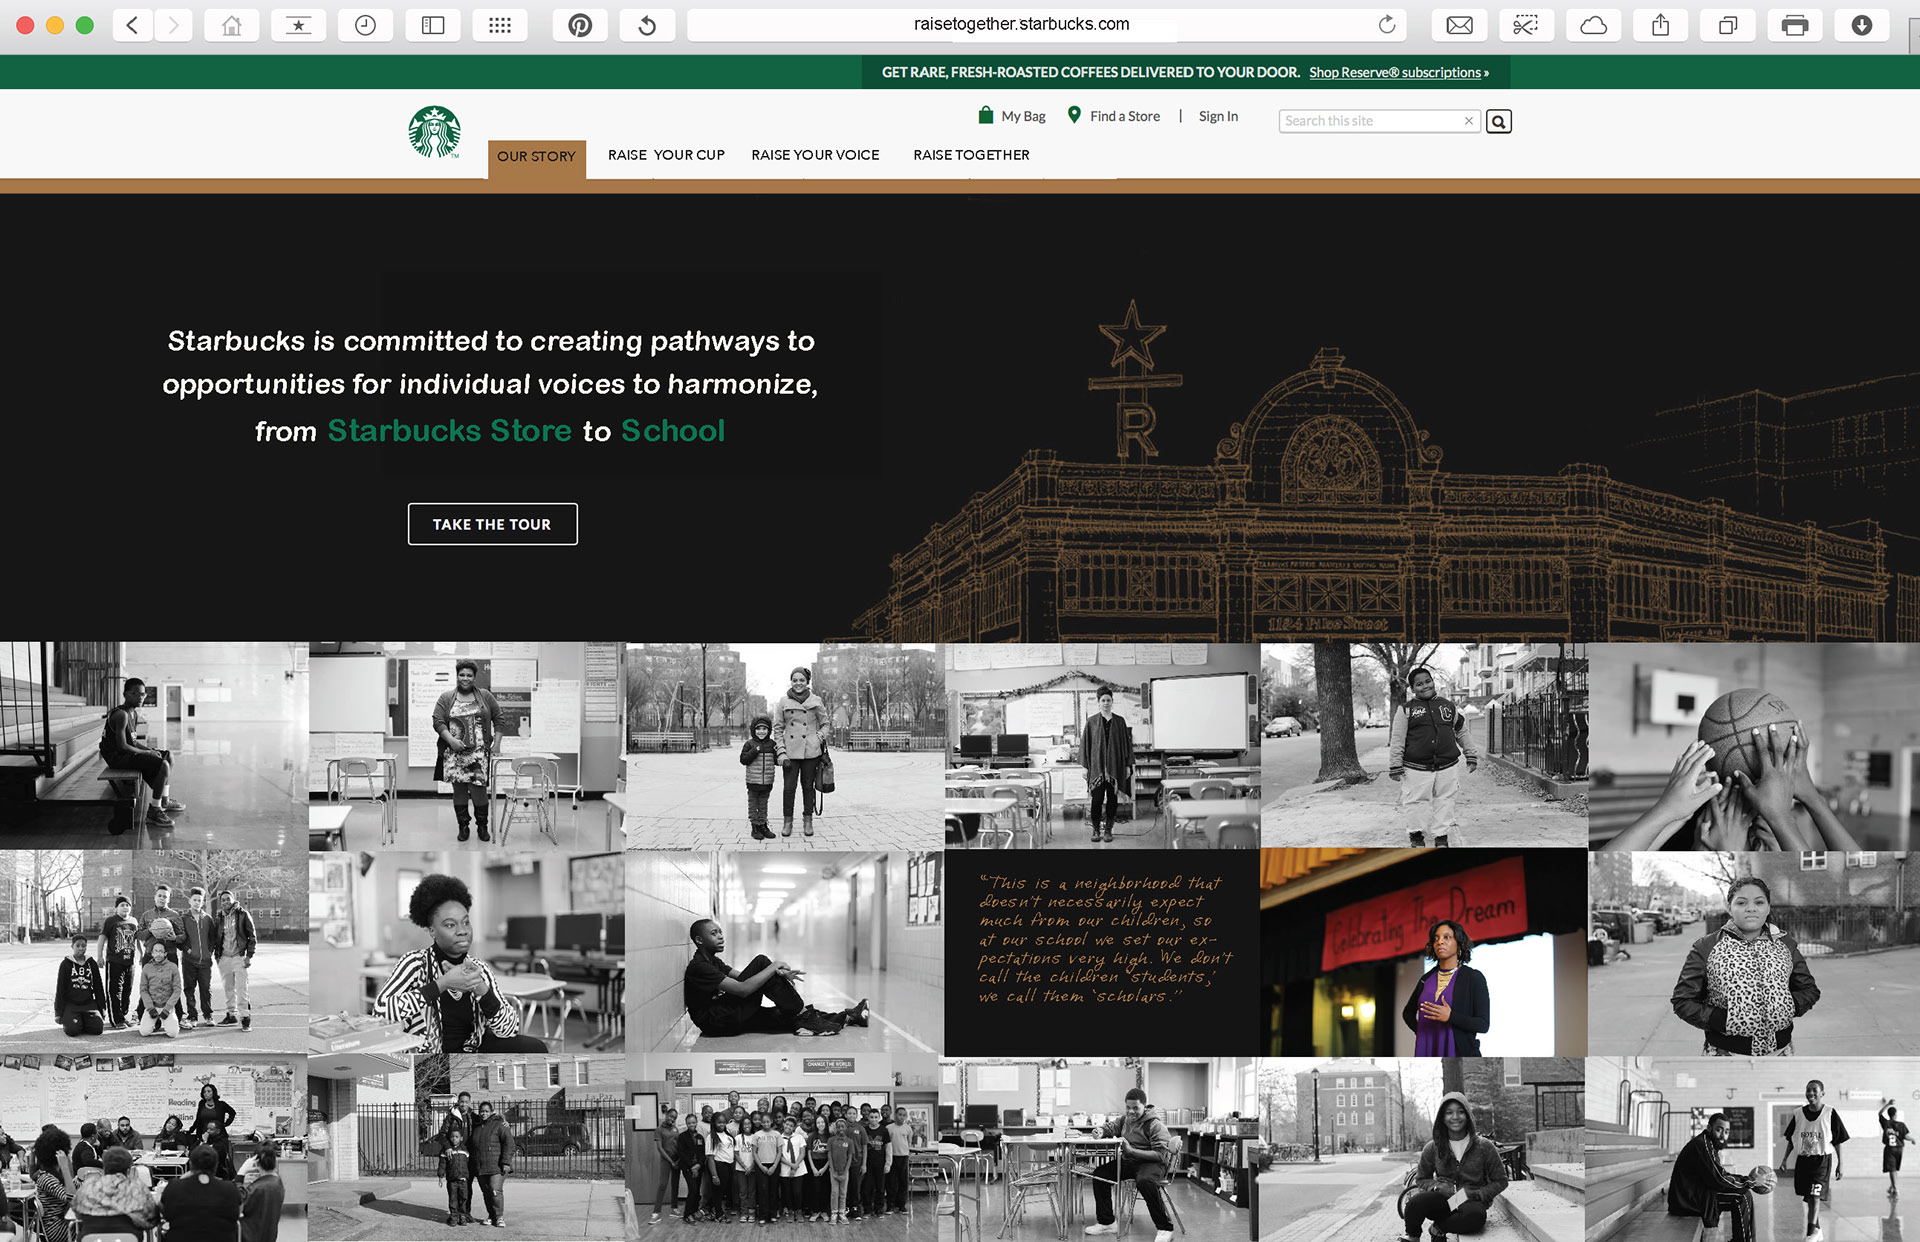Open the downloads arrow icon
This screenshot has width=1920, height=1242.
[x=1862, y=25]
